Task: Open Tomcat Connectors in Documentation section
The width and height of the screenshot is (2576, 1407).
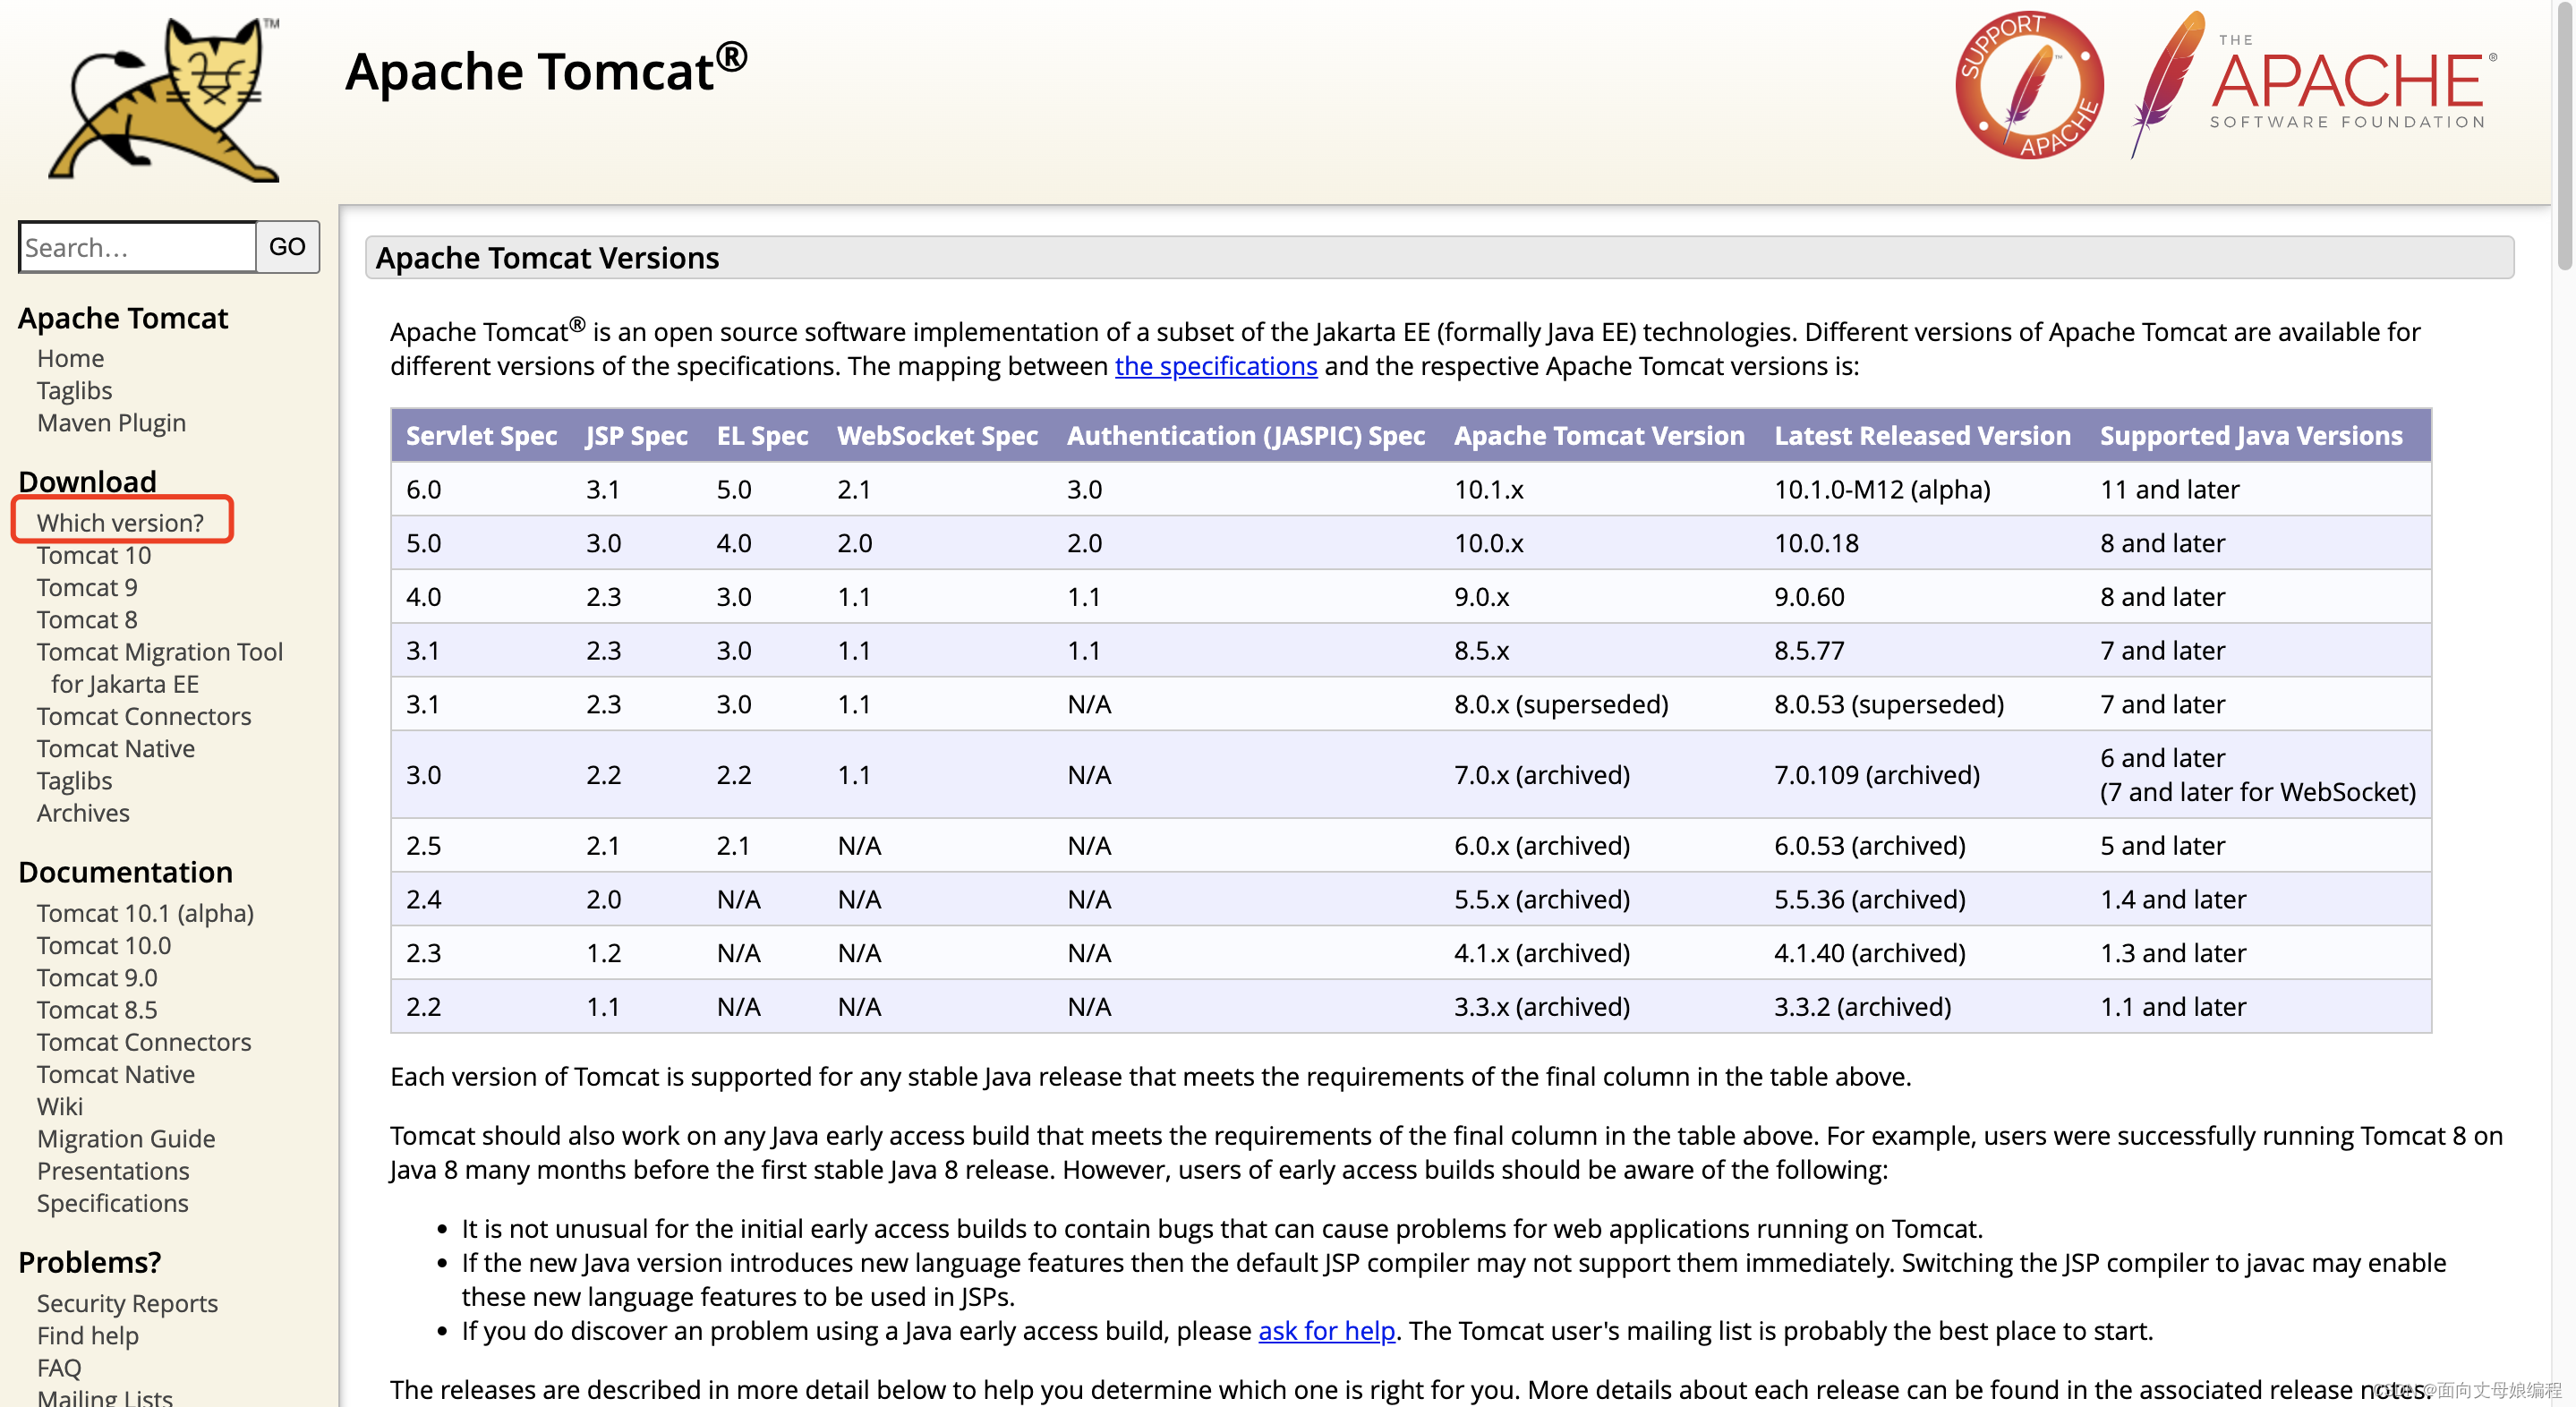Action: pyautogui.click(x=144, y=1042)
